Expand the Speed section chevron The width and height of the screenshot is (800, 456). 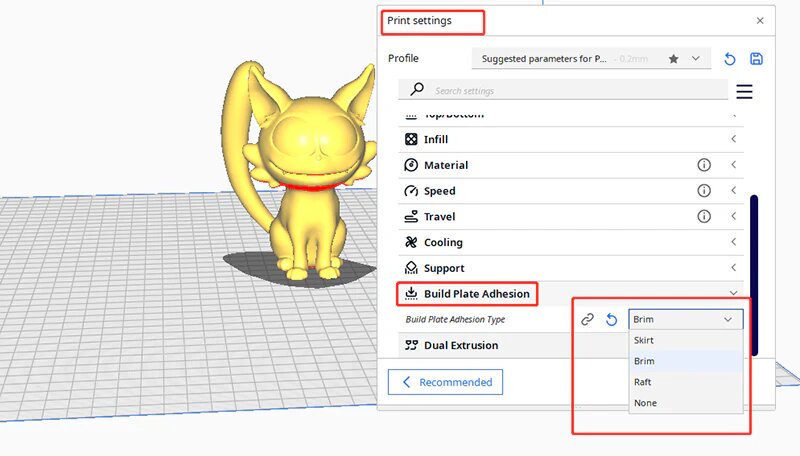tap(733, 190)
